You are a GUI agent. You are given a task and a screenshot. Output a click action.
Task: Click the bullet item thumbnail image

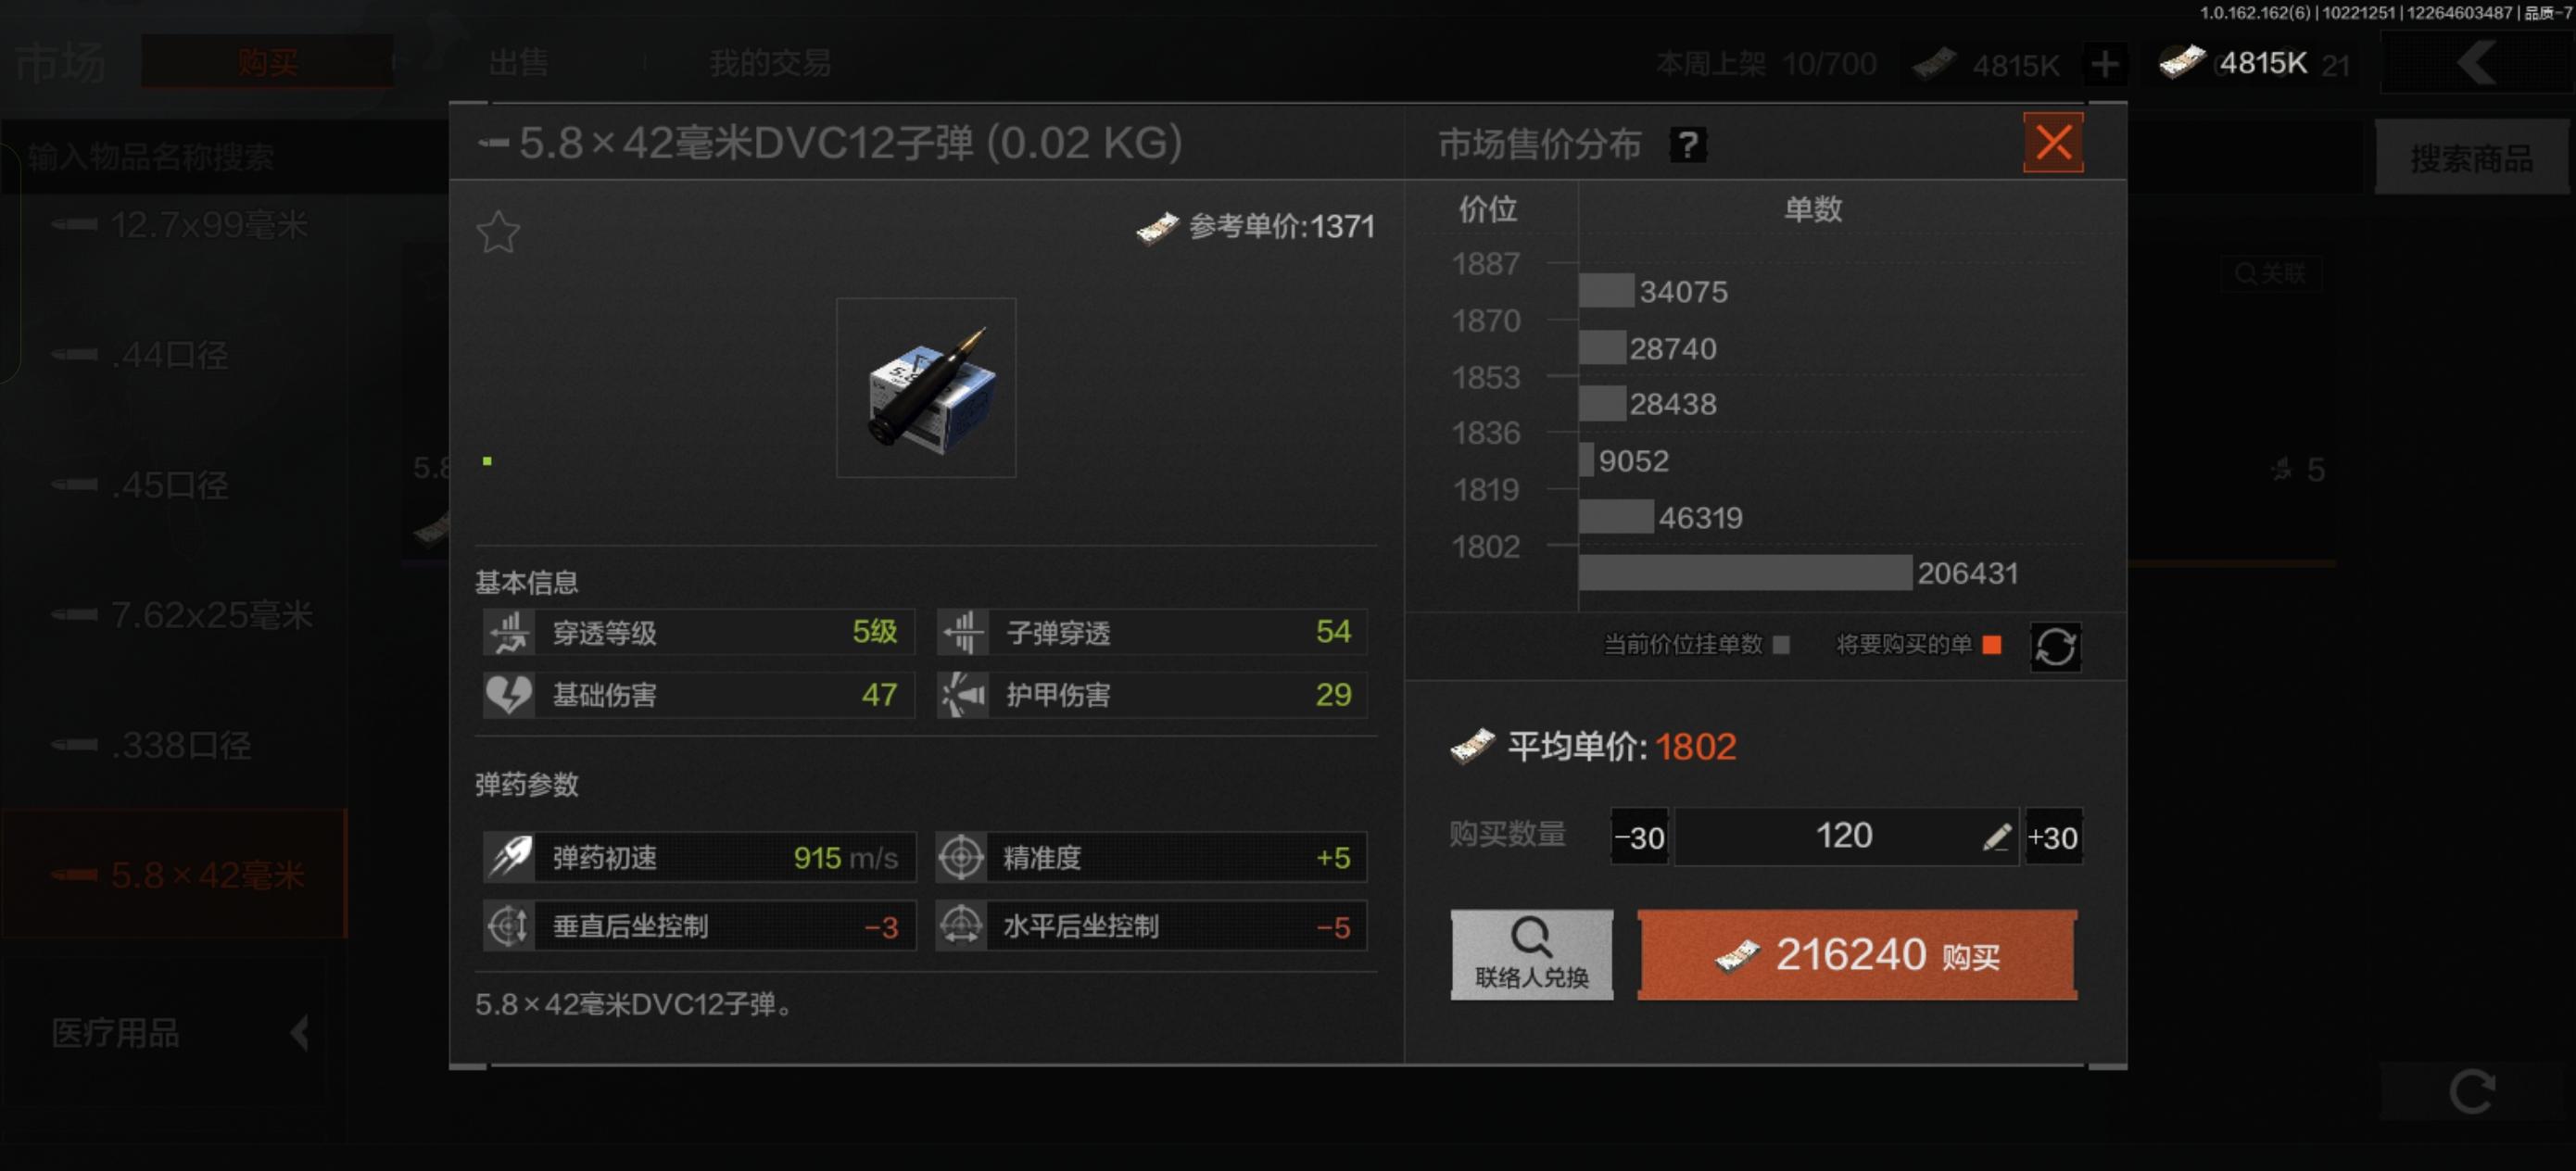pyautogui.click(x=926, y=388)
